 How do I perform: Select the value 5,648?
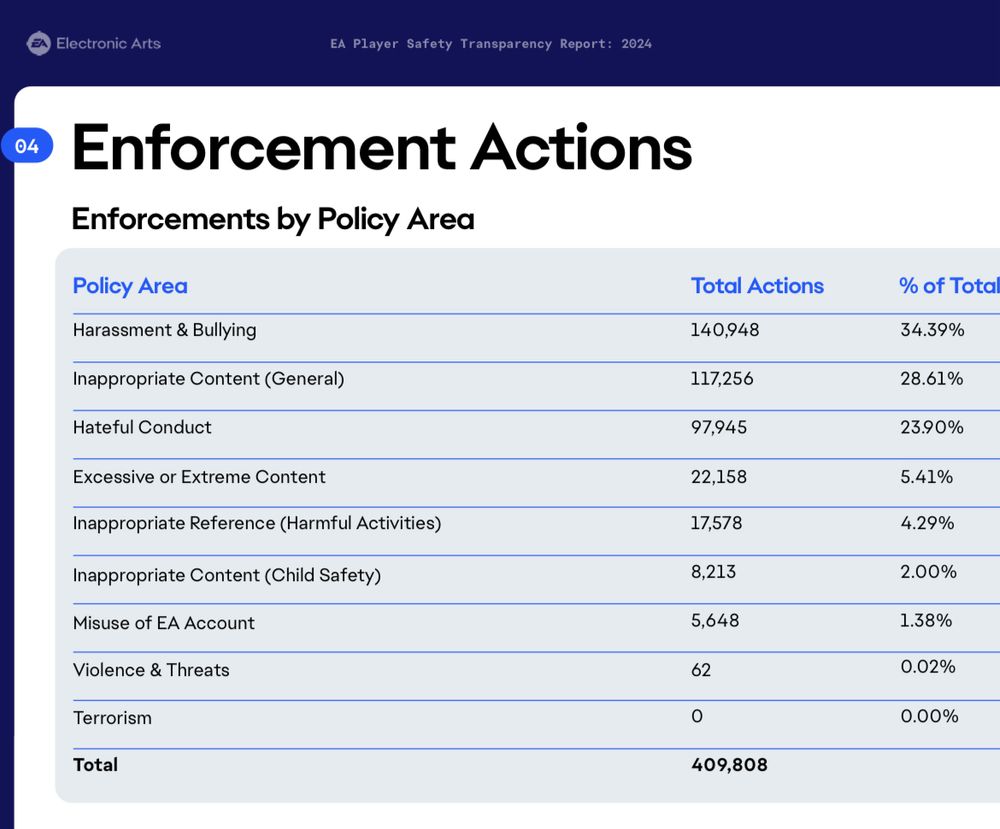pyautogui.click(x=715, y=620)
